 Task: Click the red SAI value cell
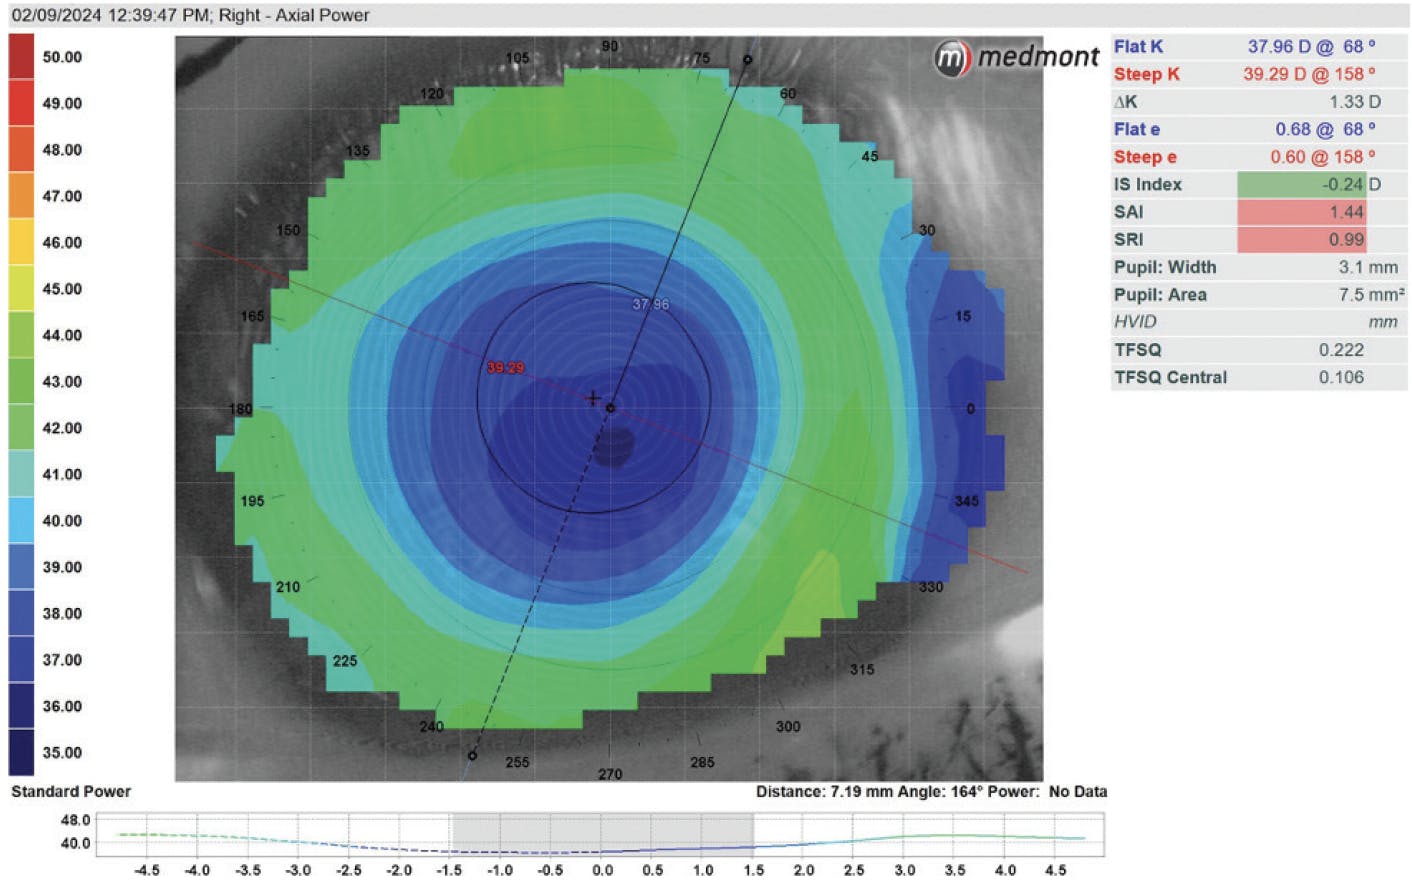pyautogui.click(x=1301, y=212)
